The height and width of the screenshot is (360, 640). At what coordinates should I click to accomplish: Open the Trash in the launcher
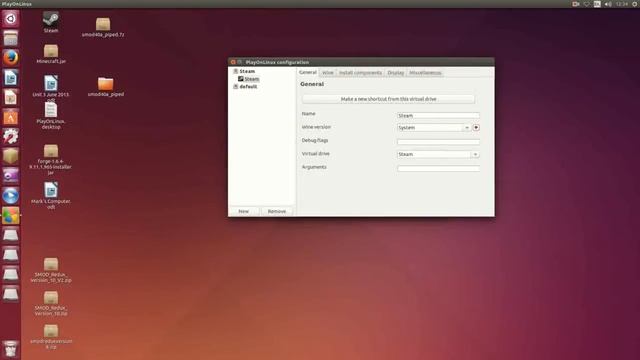(x=11, y=349)
